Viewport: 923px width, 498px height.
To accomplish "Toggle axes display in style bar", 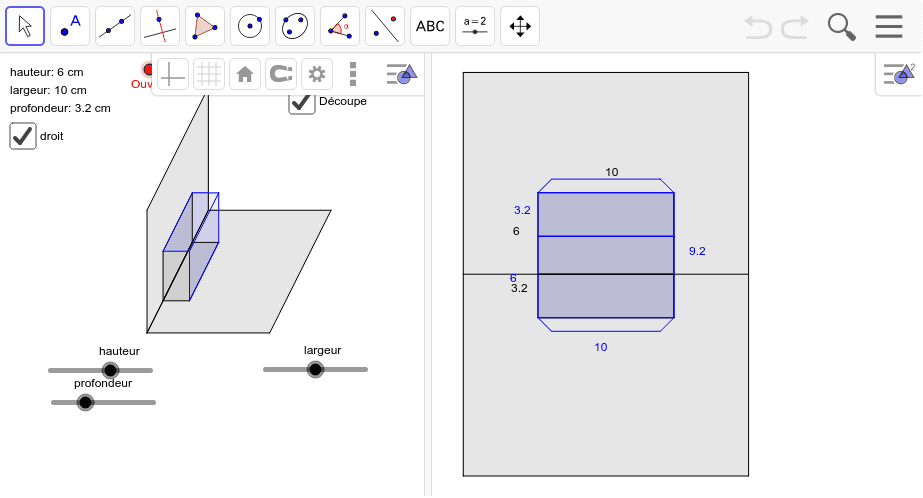I will [x=172, y=74].
